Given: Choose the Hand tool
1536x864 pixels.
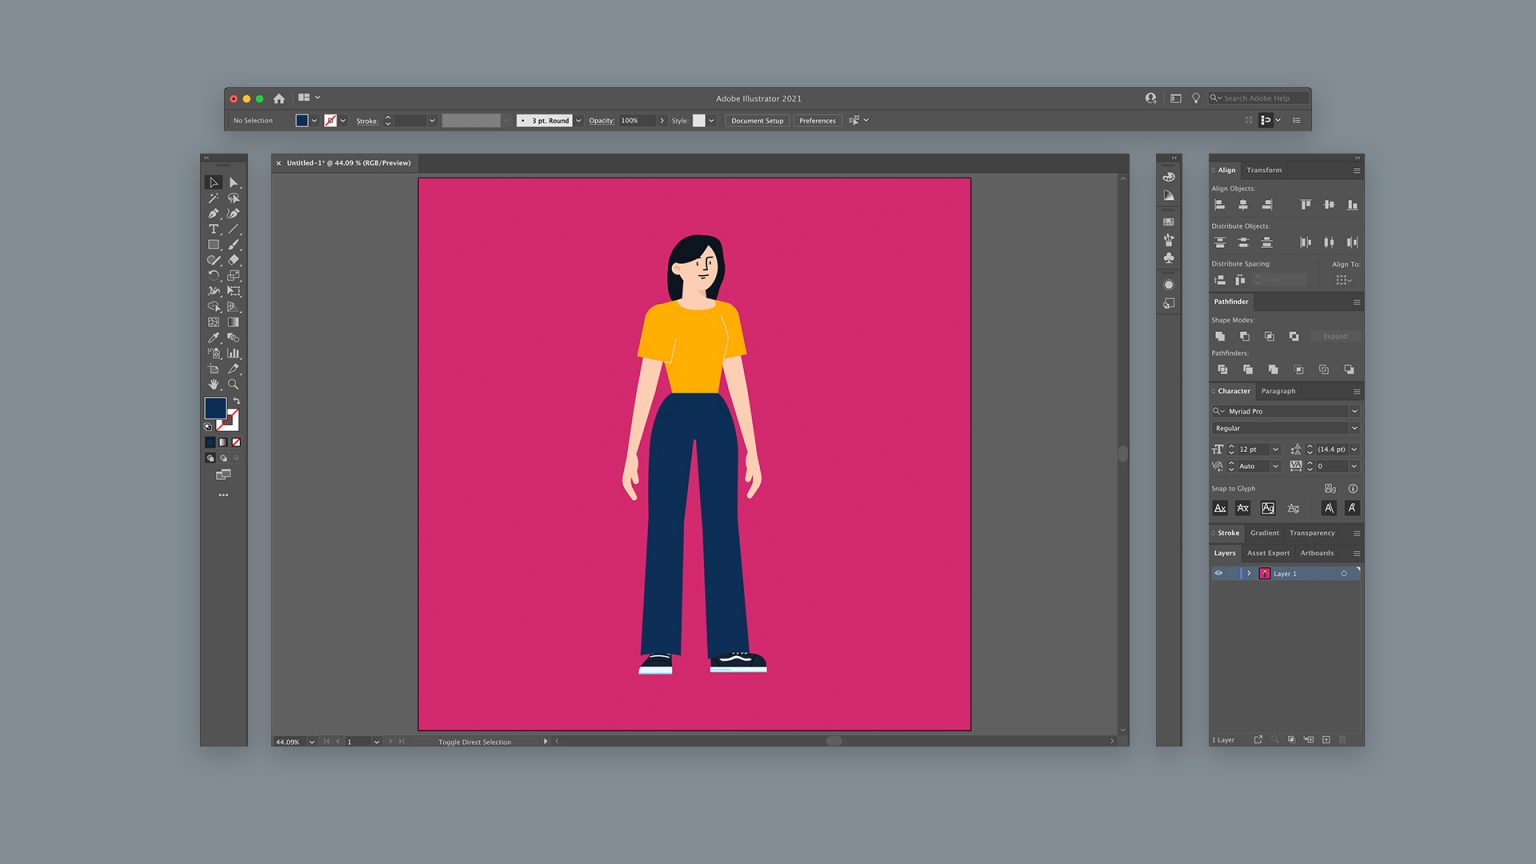Looking at the screenshot, I should click(x=213, y=384).
